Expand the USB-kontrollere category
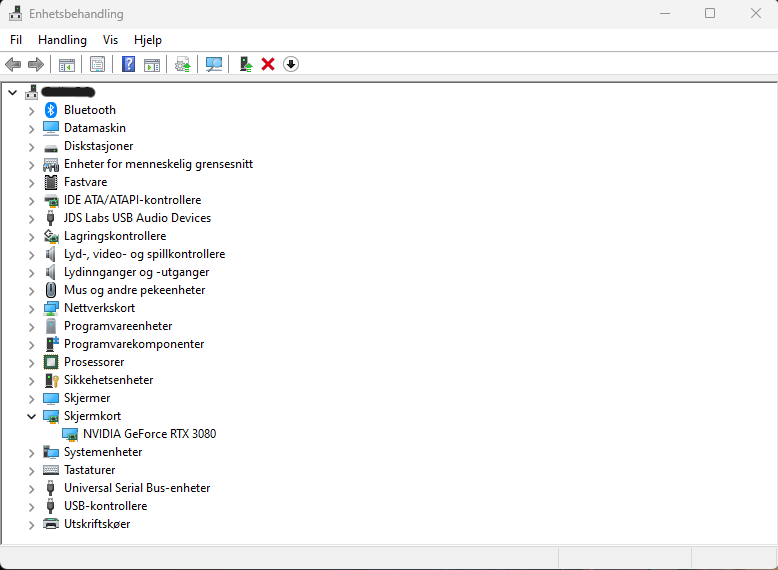 tap(31, 507)
